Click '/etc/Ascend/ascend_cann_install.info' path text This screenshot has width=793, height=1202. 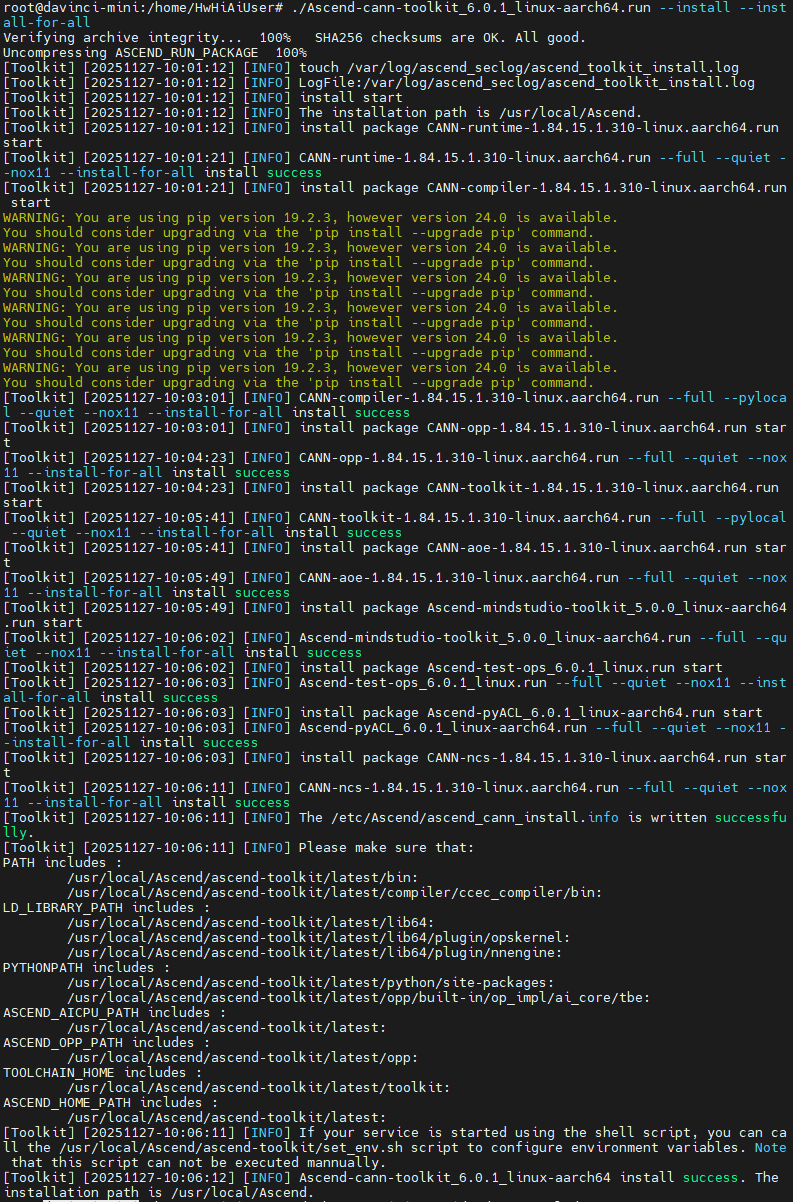point(475,818)
